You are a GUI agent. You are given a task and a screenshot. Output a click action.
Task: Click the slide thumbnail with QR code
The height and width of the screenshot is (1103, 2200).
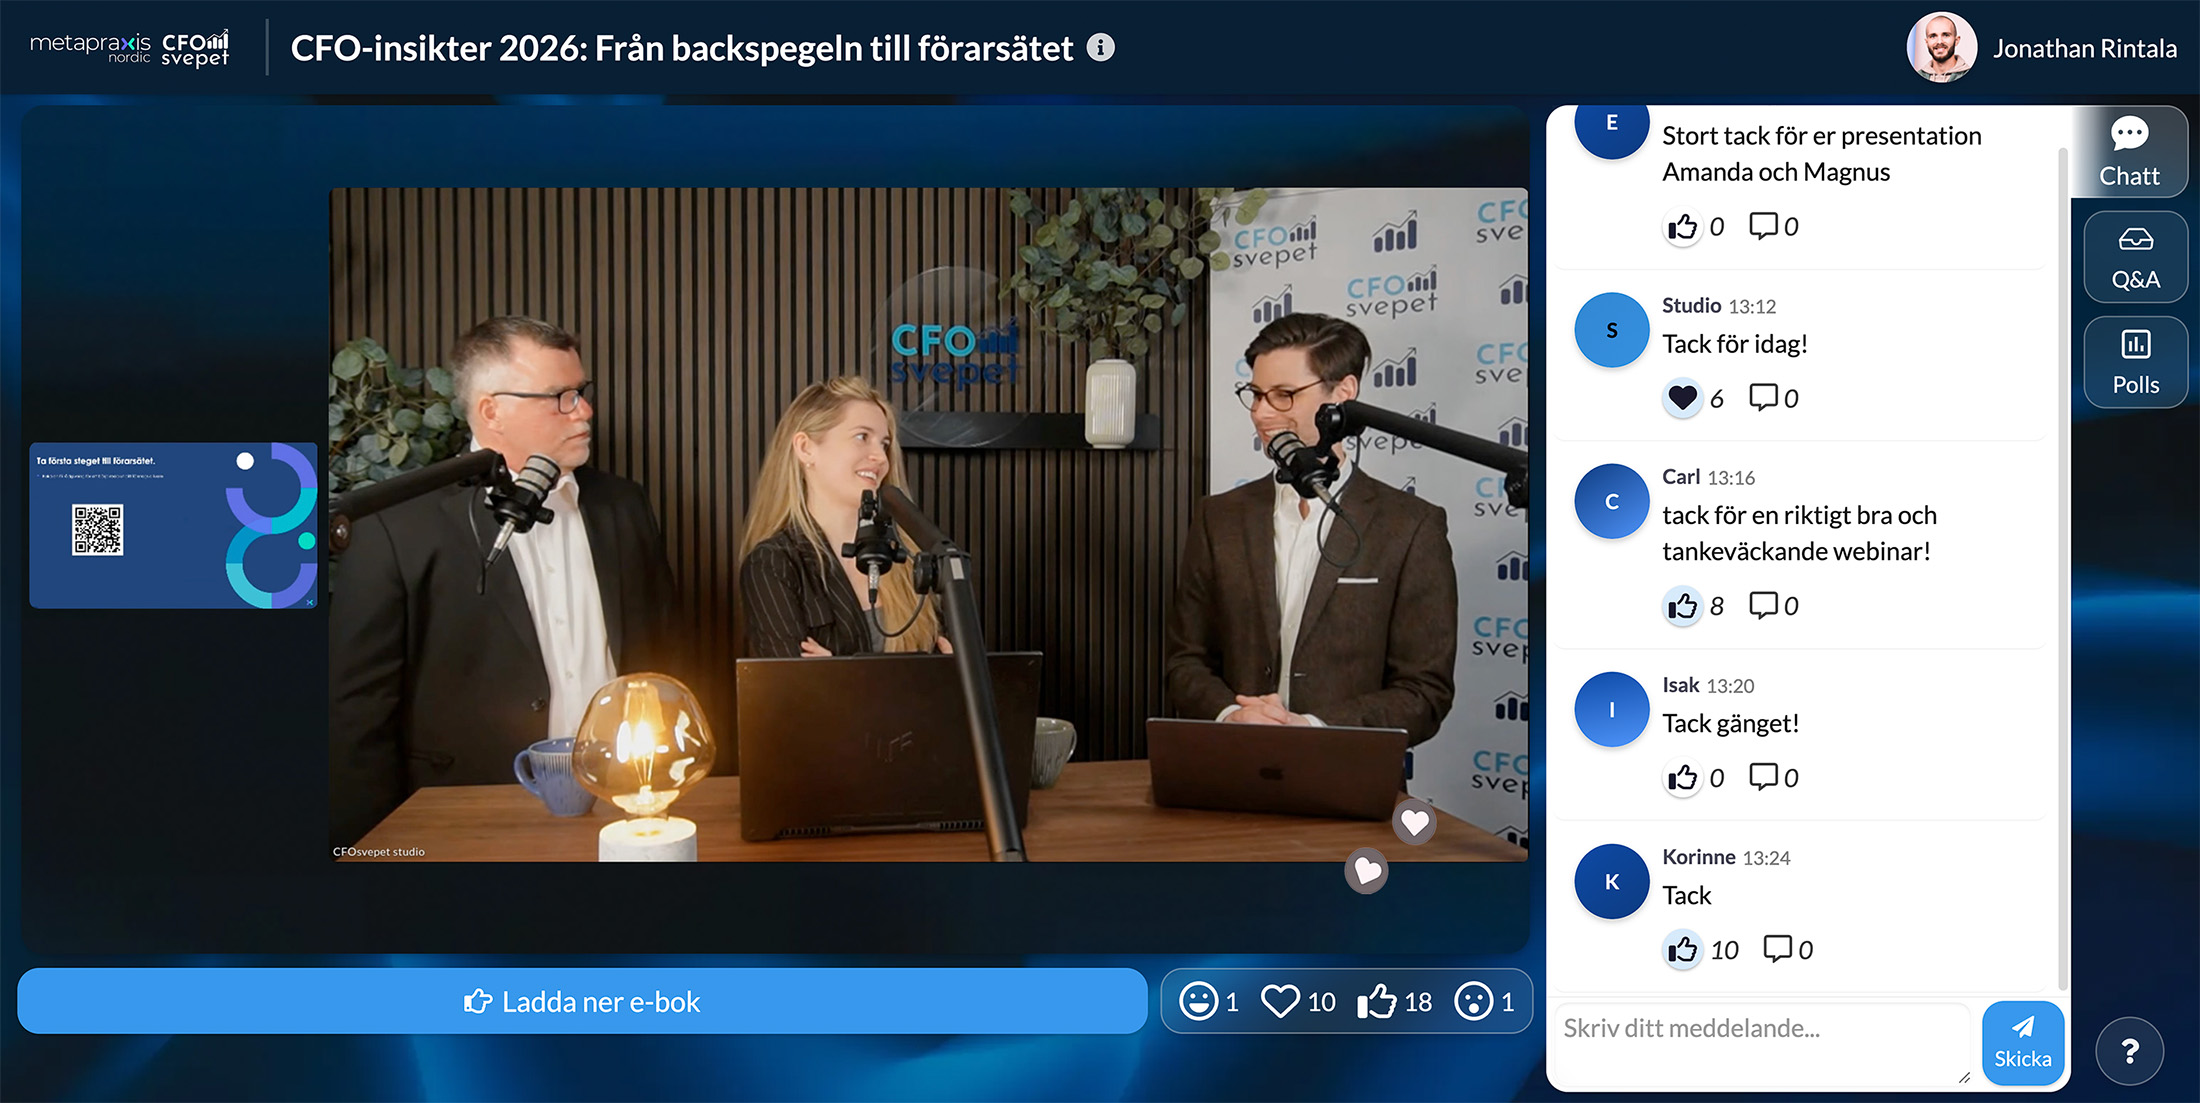(173, 525)
